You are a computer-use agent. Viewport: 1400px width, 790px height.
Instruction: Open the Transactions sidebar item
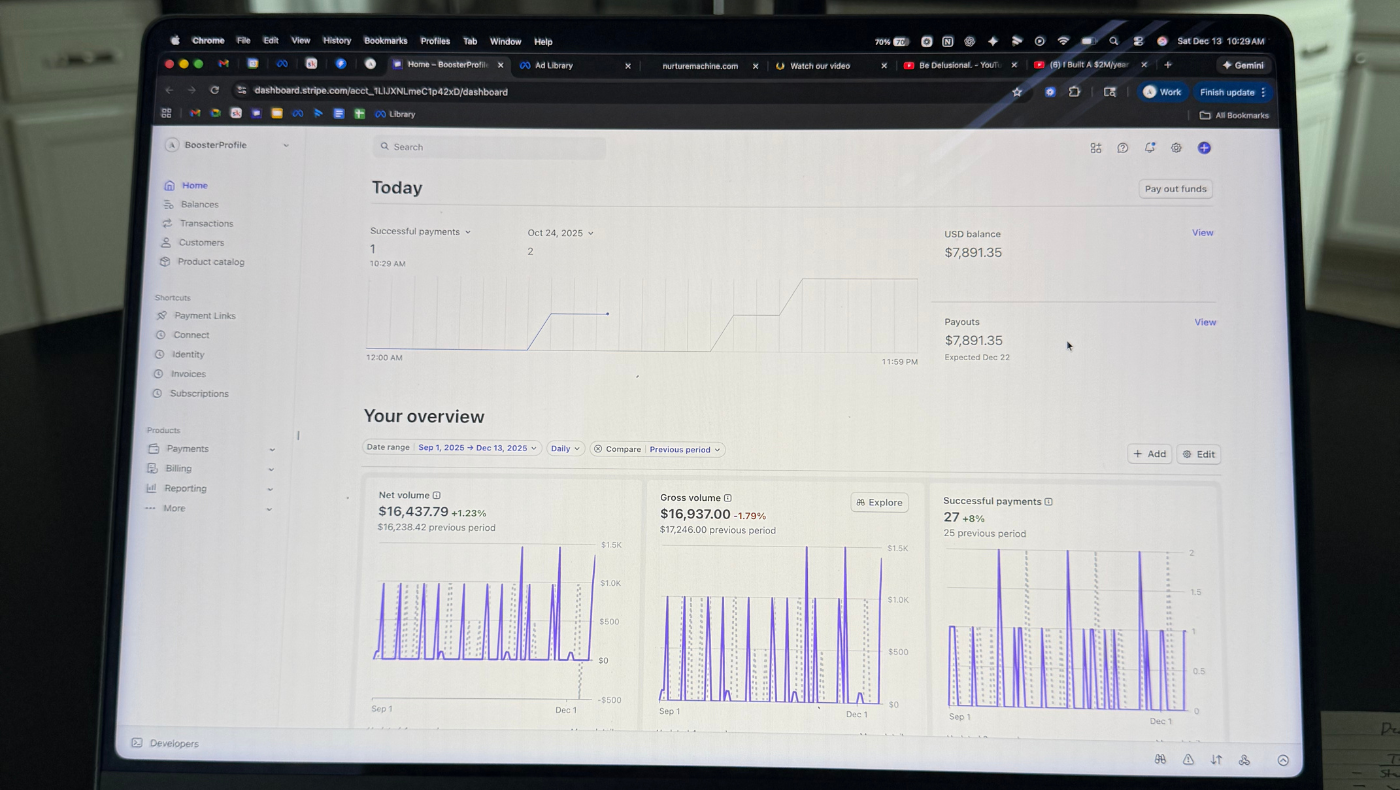[206, 224]
